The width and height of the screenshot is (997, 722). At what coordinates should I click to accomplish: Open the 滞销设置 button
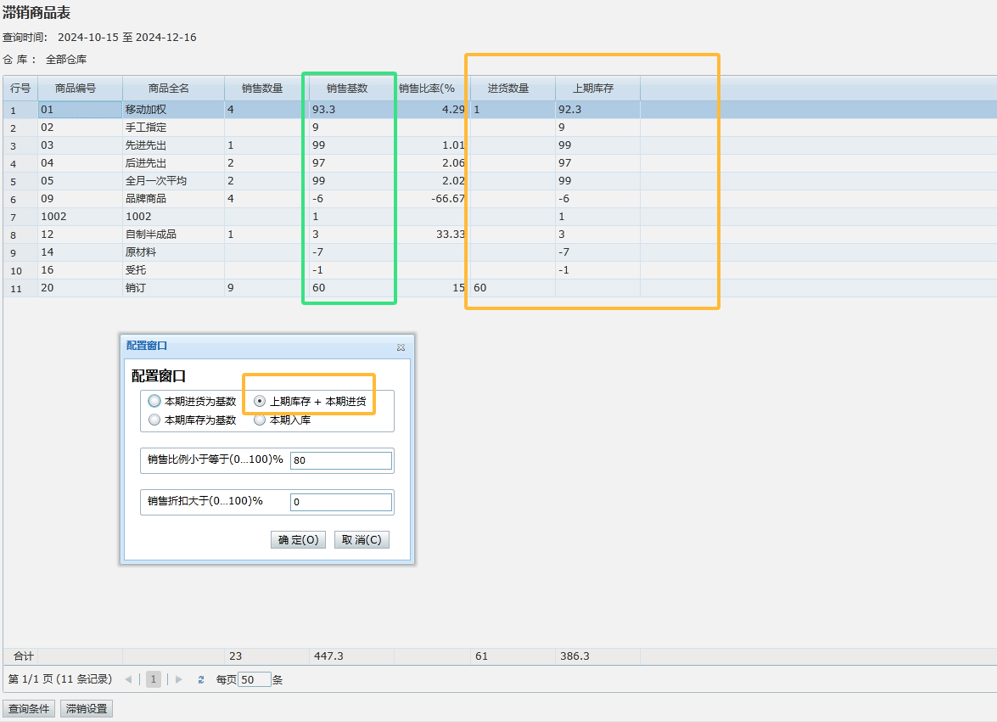tap(86, 709)
